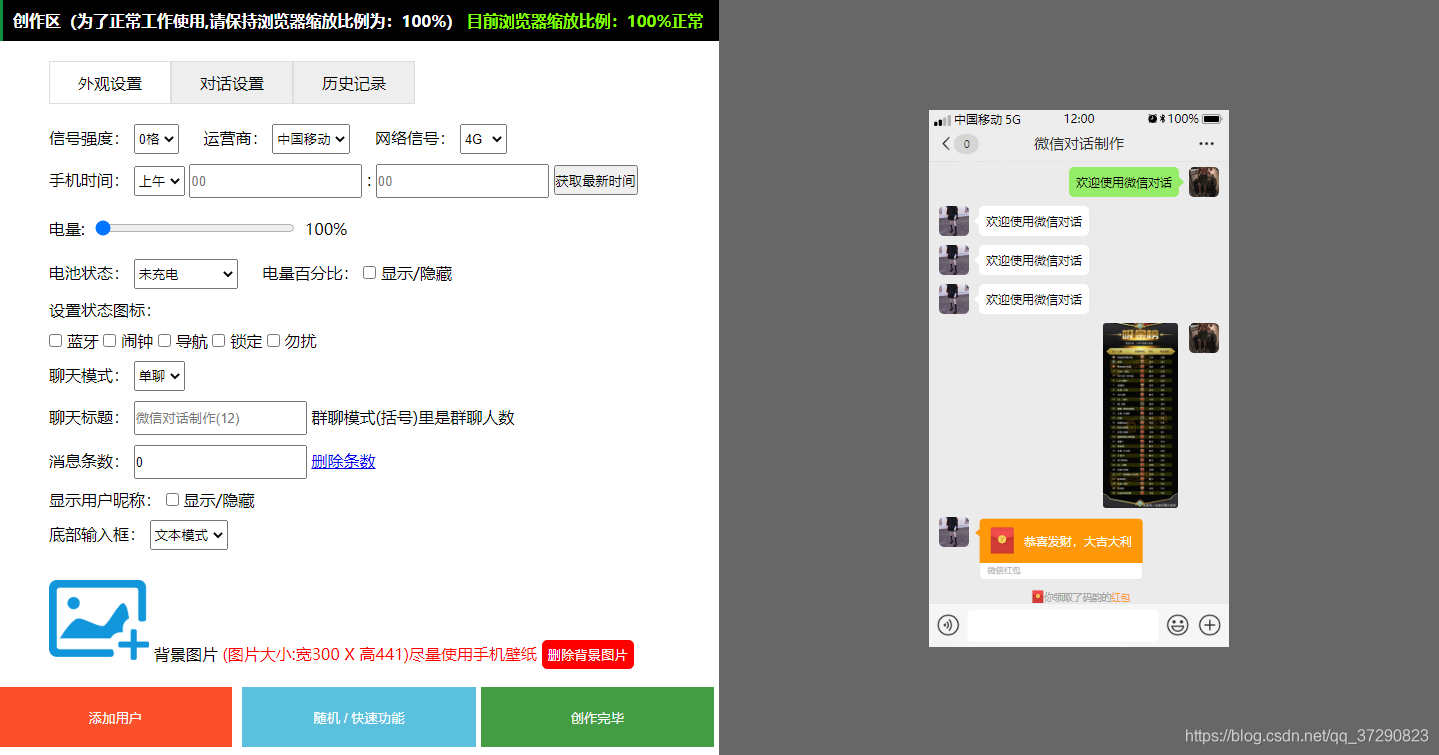1439x755 pixels.
Task: Click avatar beside second white welcome message
Action: (954, 260)
